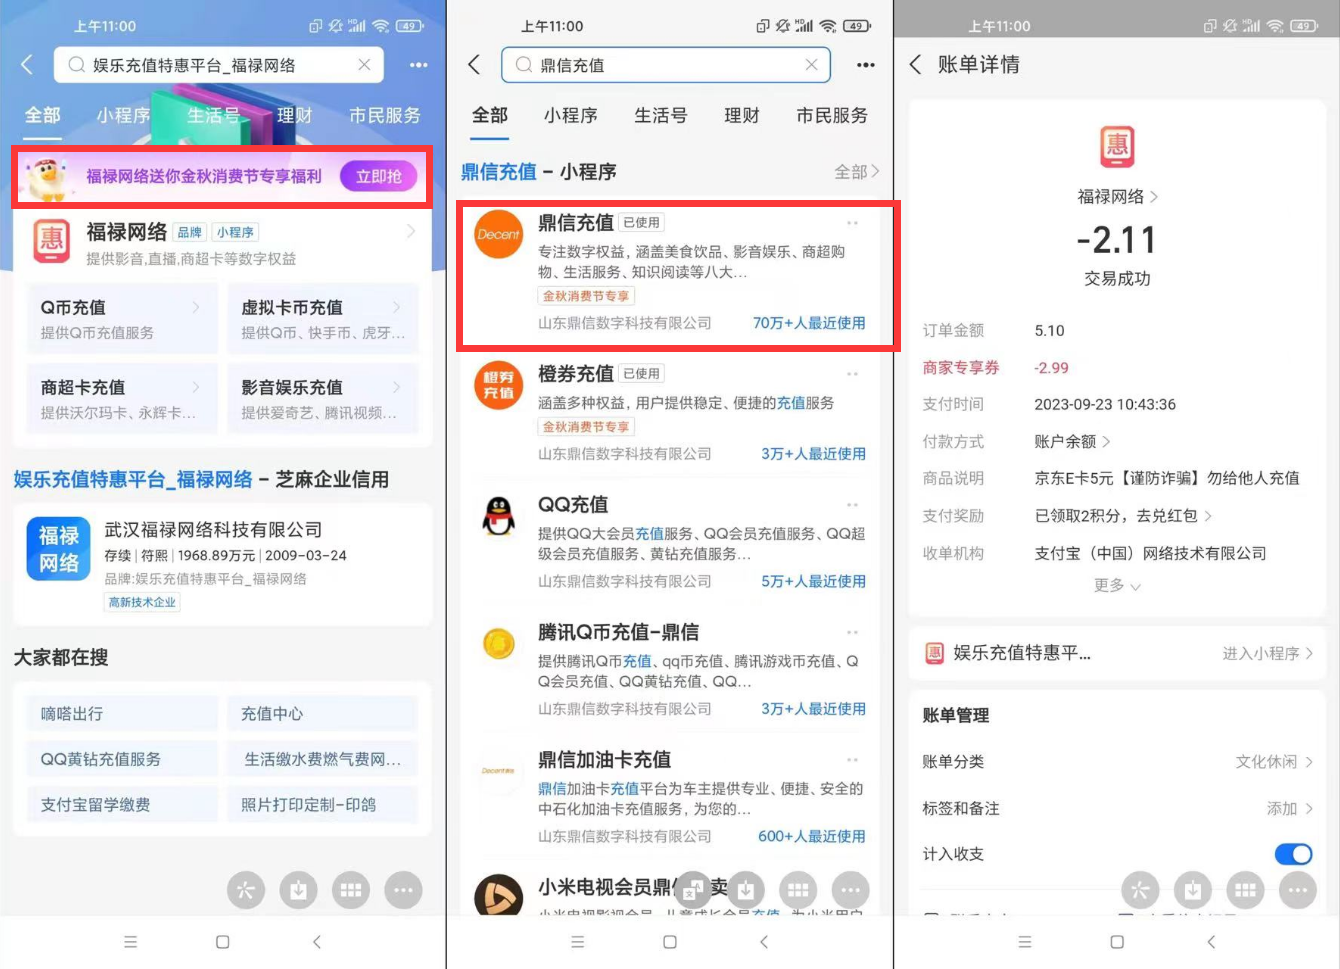The image size is (1340, 969).
Task: Open the 鼎信加油卡充值 icon
Action: click(x=498, y=771)
